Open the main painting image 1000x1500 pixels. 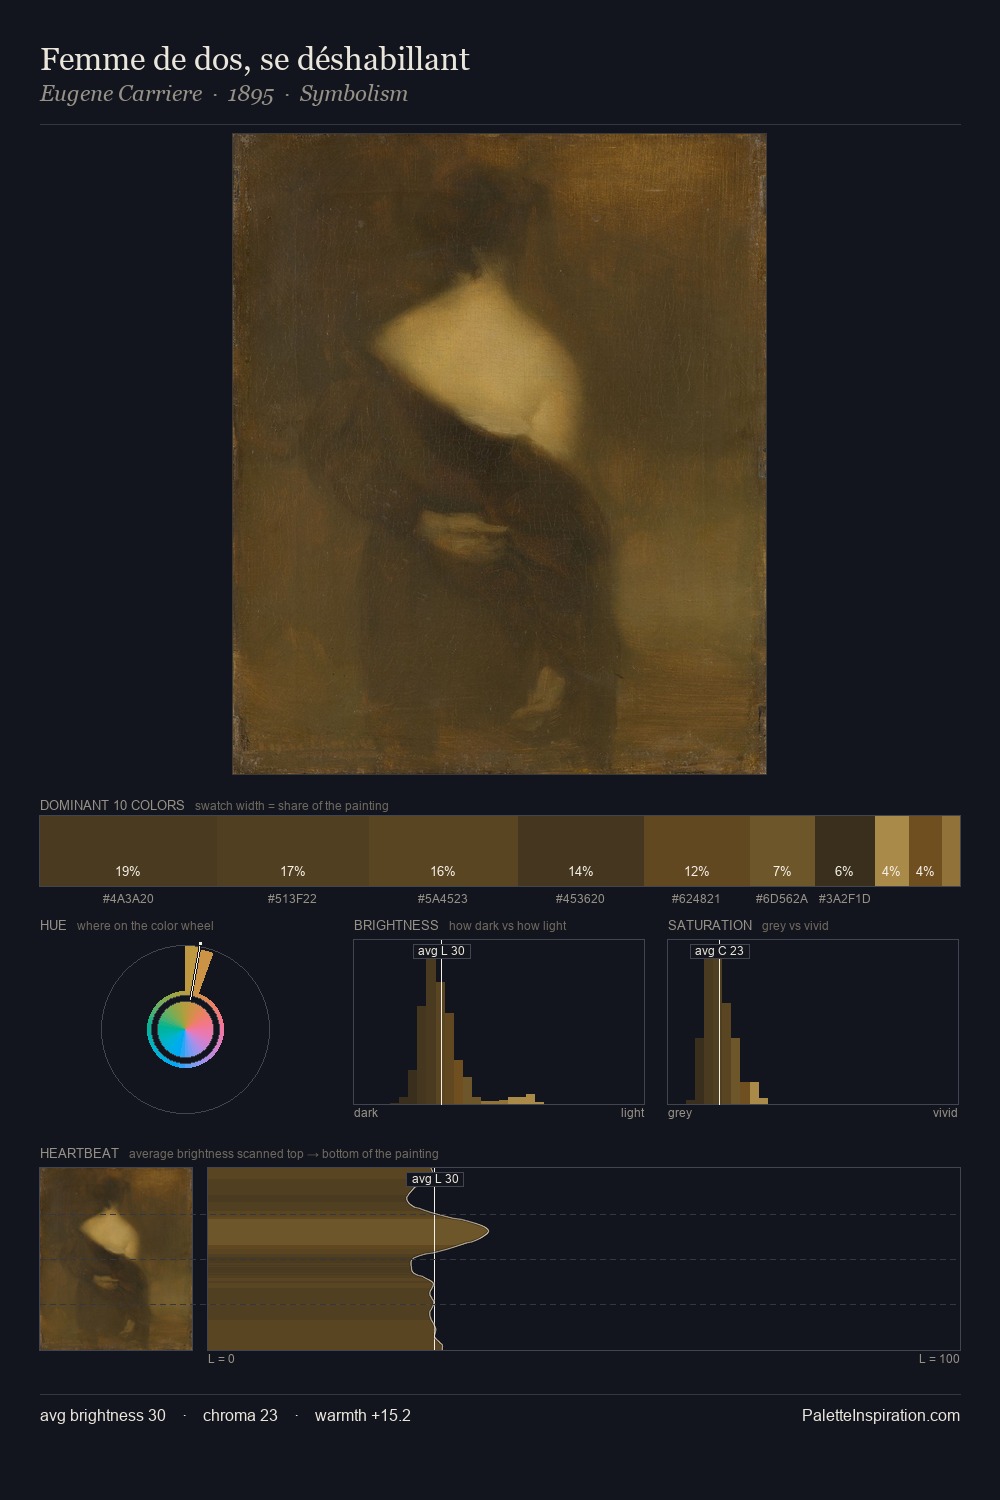499,454
